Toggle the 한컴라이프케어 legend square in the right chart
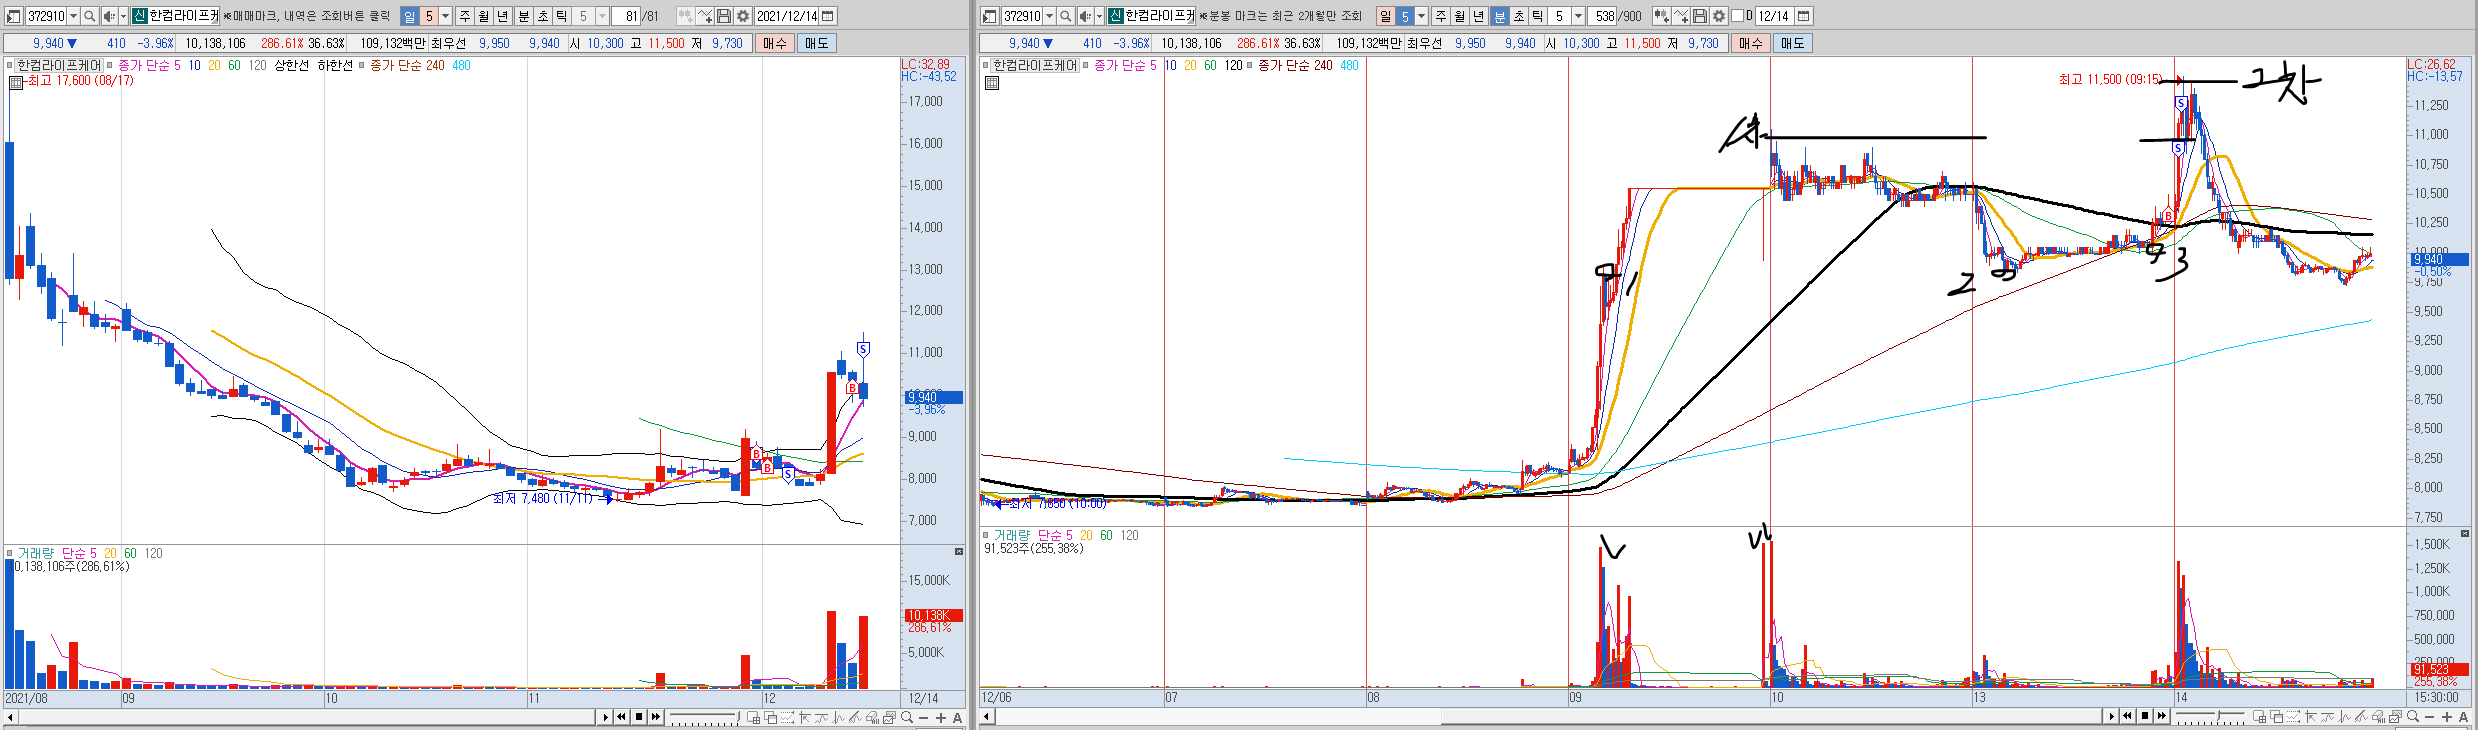The width and height of the screenshot is (2478, 730). click(986, 65)
